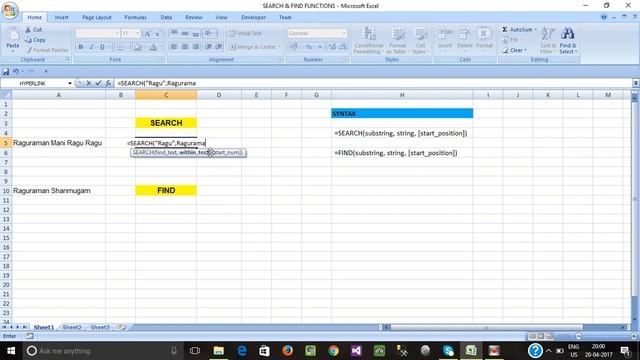The image size is (640, 360).
Task: Click the Windows Start button
Action: 11,351
